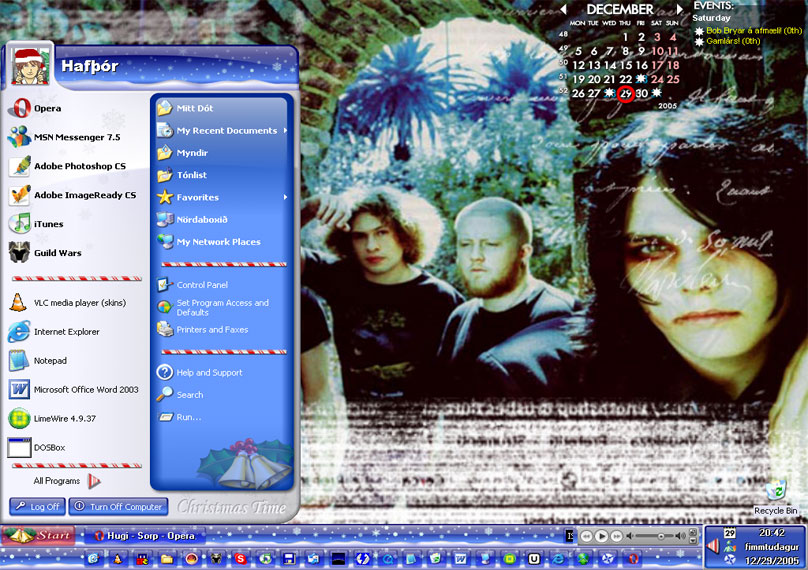This screenshot has width=808, height=570.
Task: Click the LimeWire quick launch icon
Action: tap(510, 559)
